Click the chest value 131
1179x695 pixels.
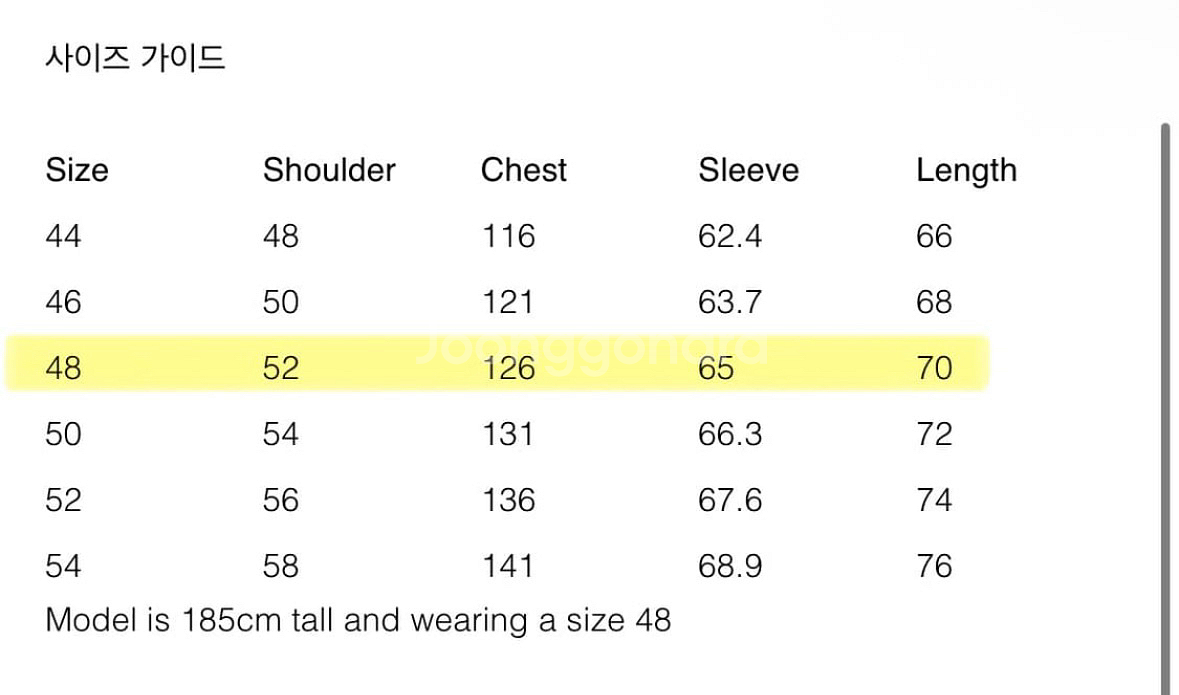coord(508,434)
